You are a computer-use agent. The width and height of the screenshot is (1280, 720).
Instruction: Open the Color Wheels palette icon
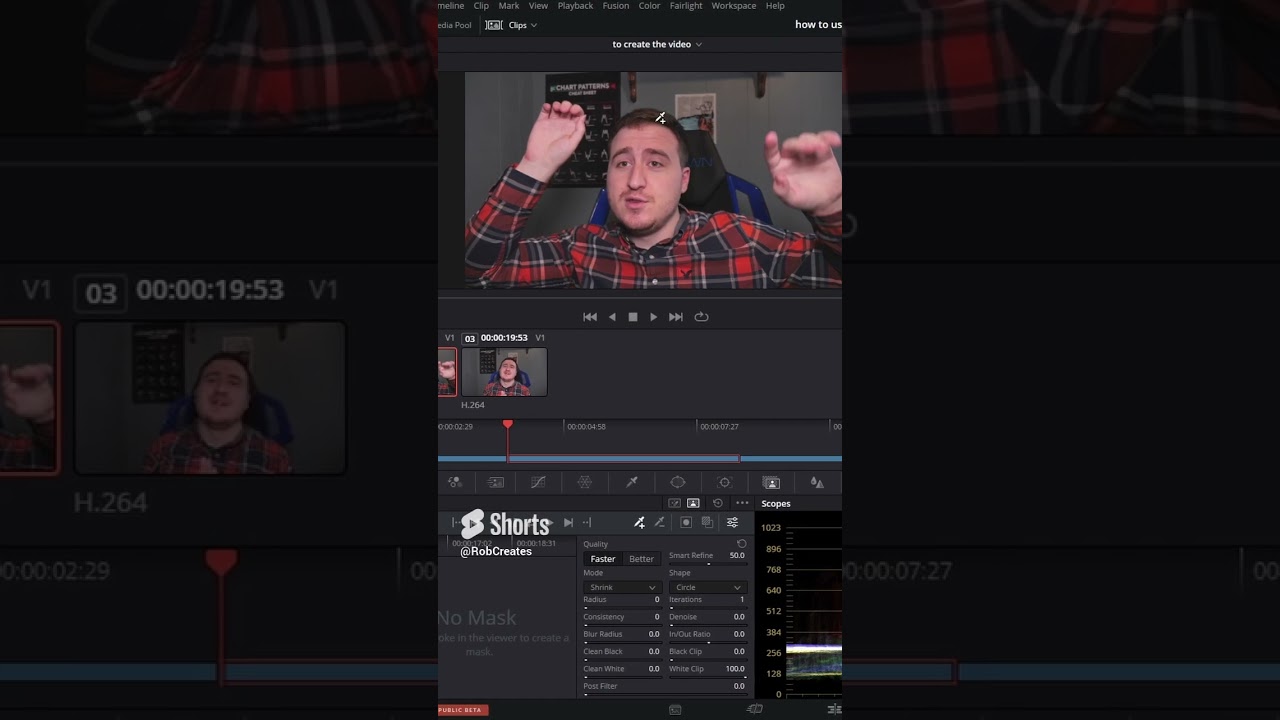tap(455, 482)
